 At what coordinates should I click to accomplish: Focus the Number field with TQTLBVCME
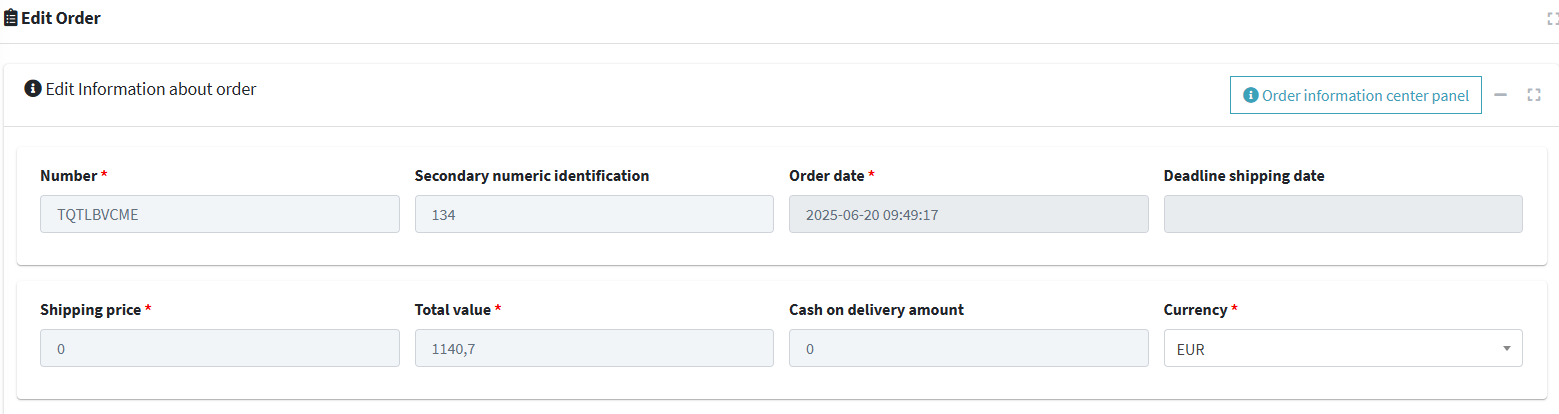tap(220, 214)
